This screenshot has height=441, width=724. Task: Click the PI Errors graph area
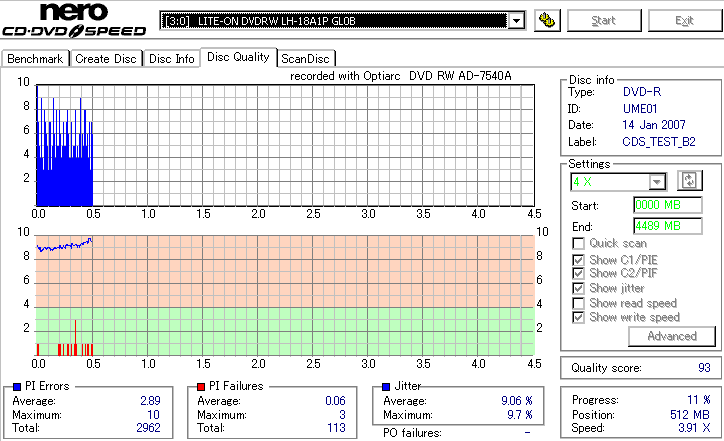click(285, 145)
